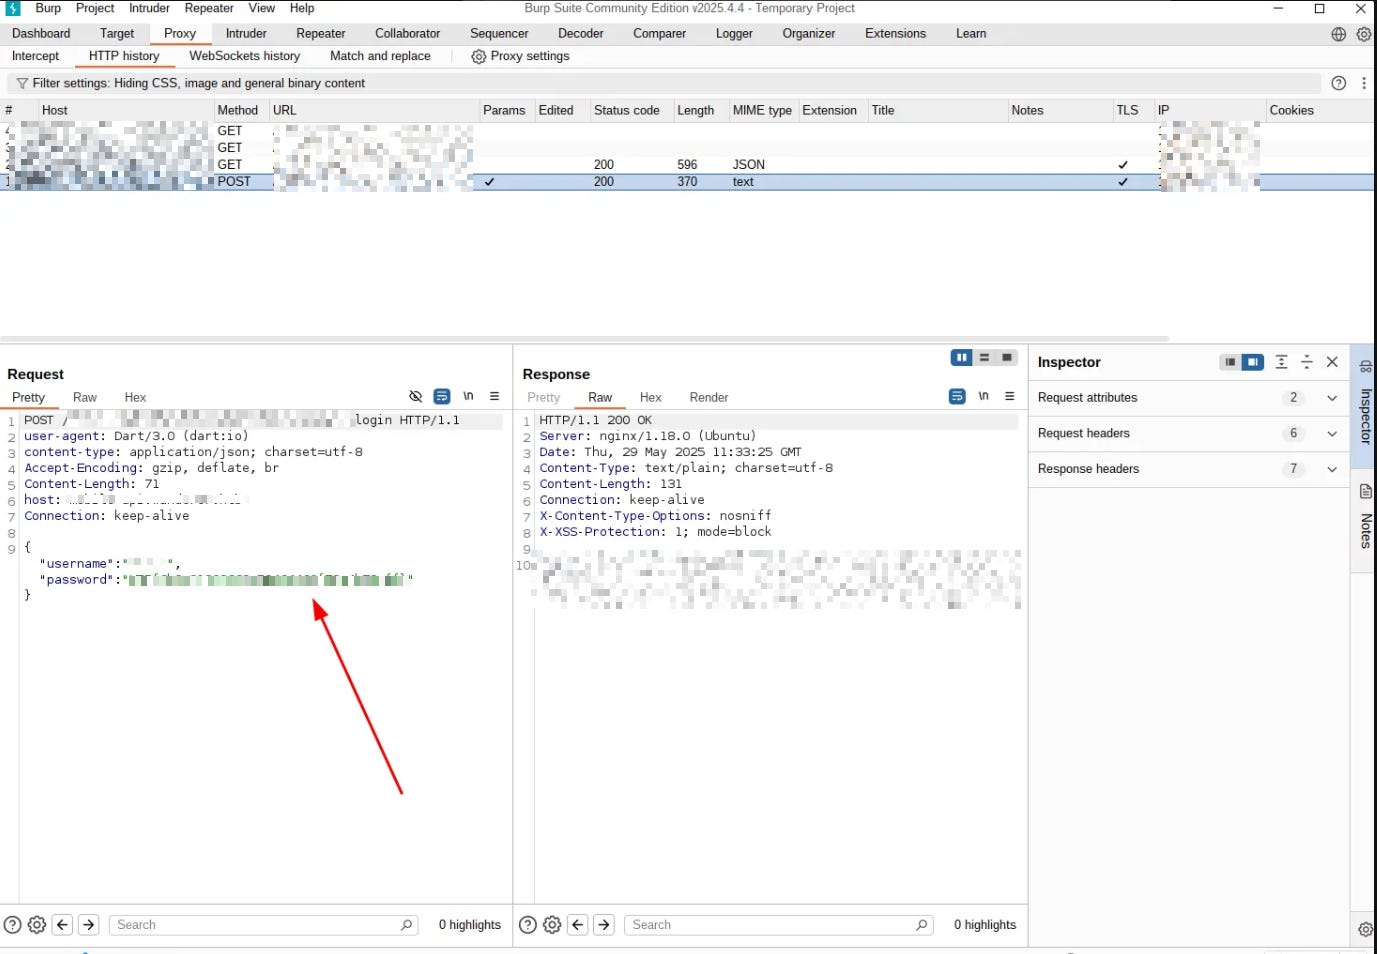
Task: Open Inspector side tab
Action: pyautogui.click(x=1365, y=405)
